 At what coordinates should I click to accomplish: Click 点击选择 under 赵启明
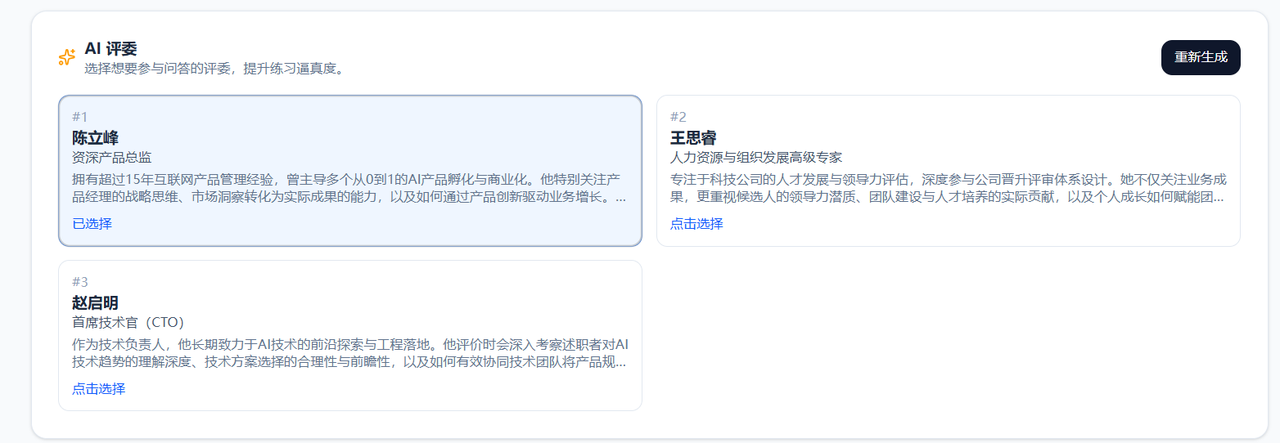pyautogui.click(x=98, y=388)
